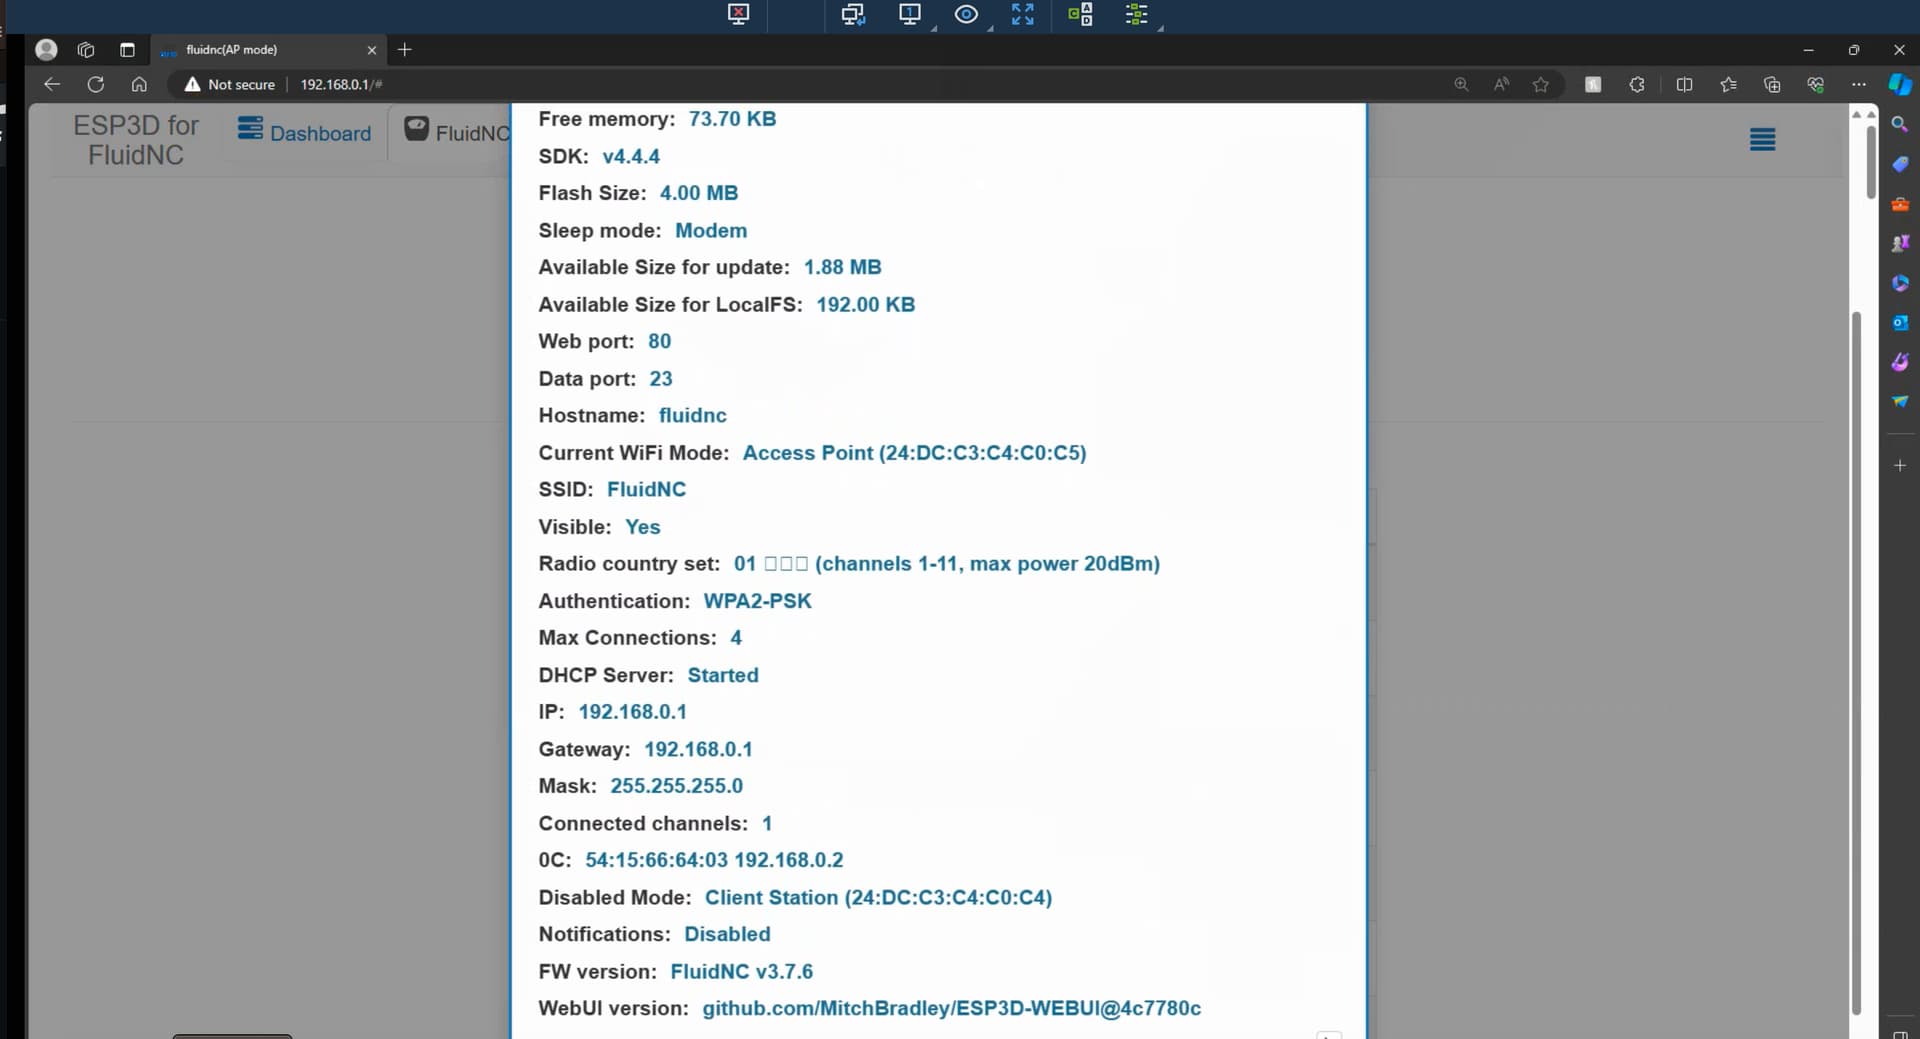This screenshot has width=1920, height=1039.
Task: Open Browser essentials heart icon
Action: tap(1815, 84)
